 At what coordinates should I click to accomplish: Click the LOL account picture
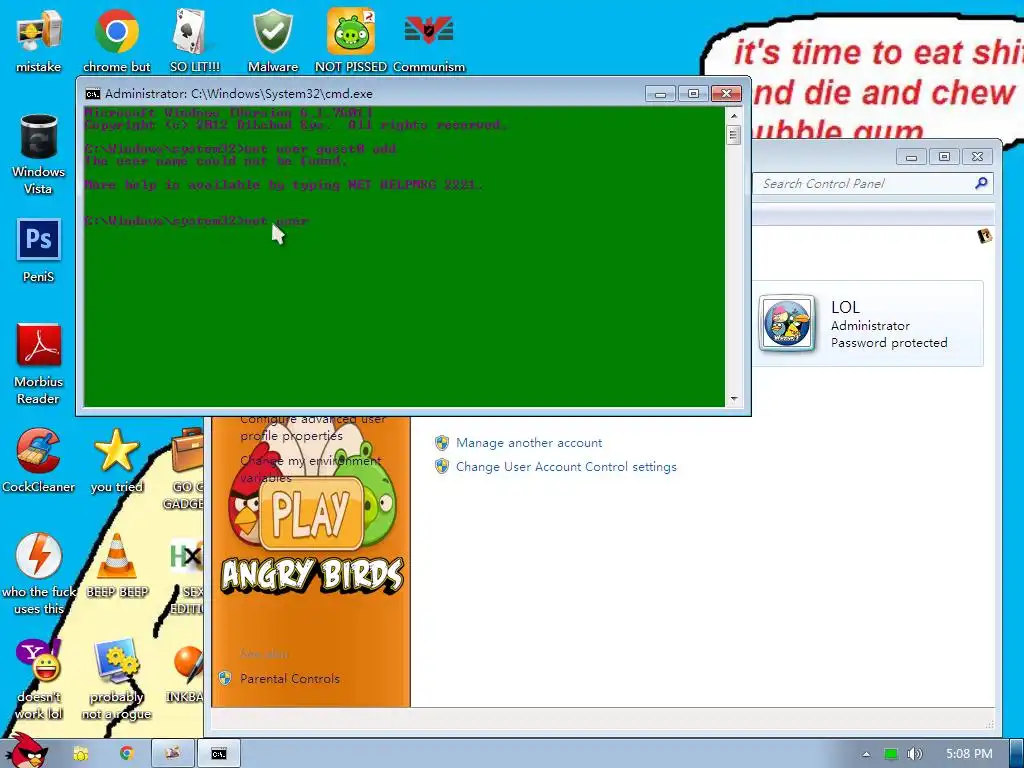pos(787,323)
